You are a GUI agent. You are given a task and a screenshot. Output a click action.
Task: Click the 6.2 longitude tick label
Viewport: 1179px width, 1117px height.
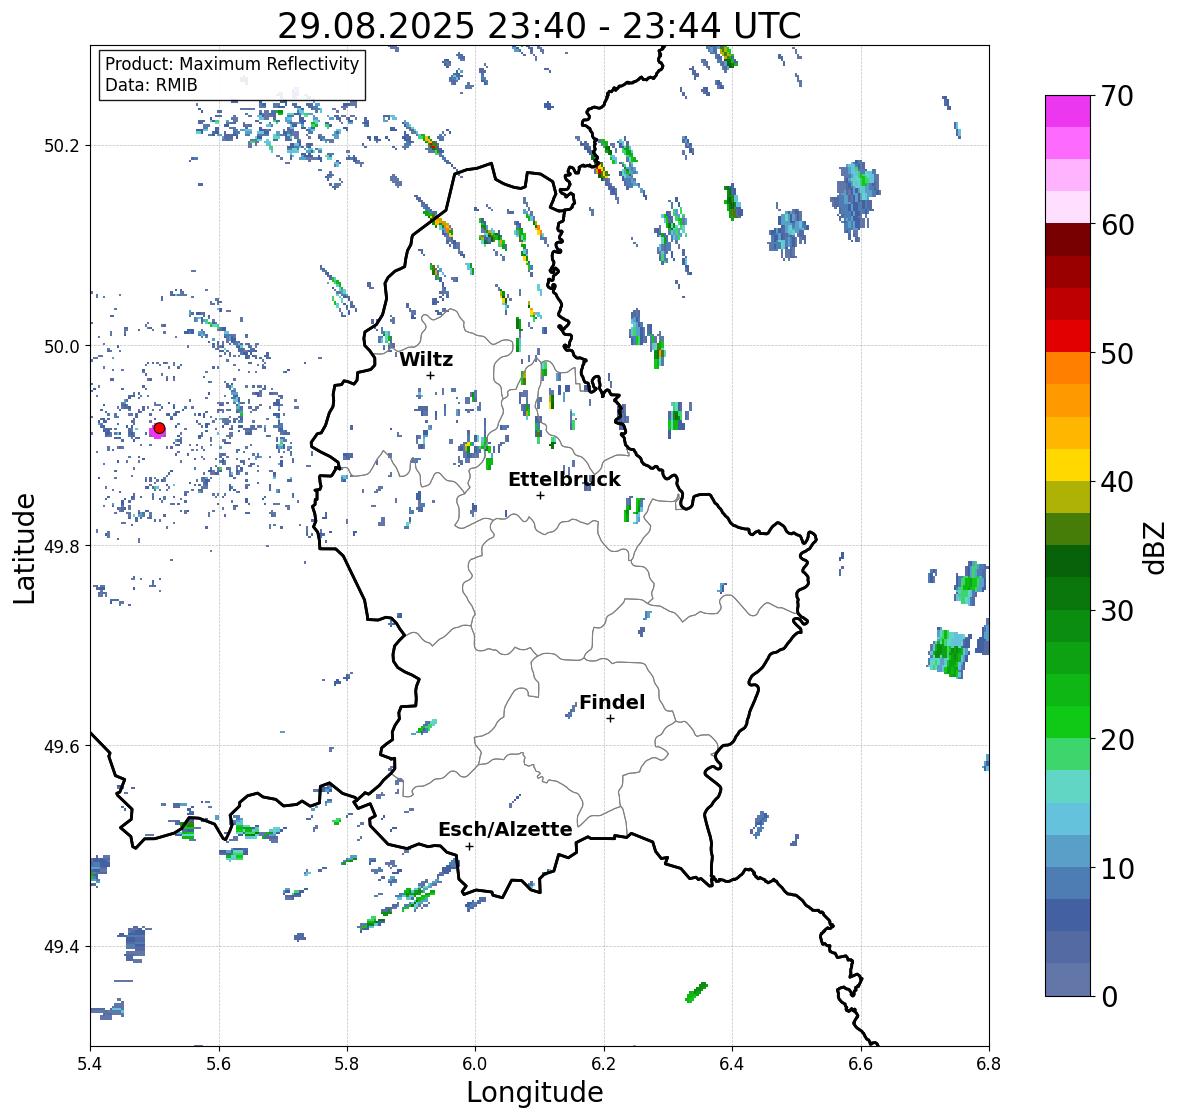pyautogui.click(x=604, y=1064)
